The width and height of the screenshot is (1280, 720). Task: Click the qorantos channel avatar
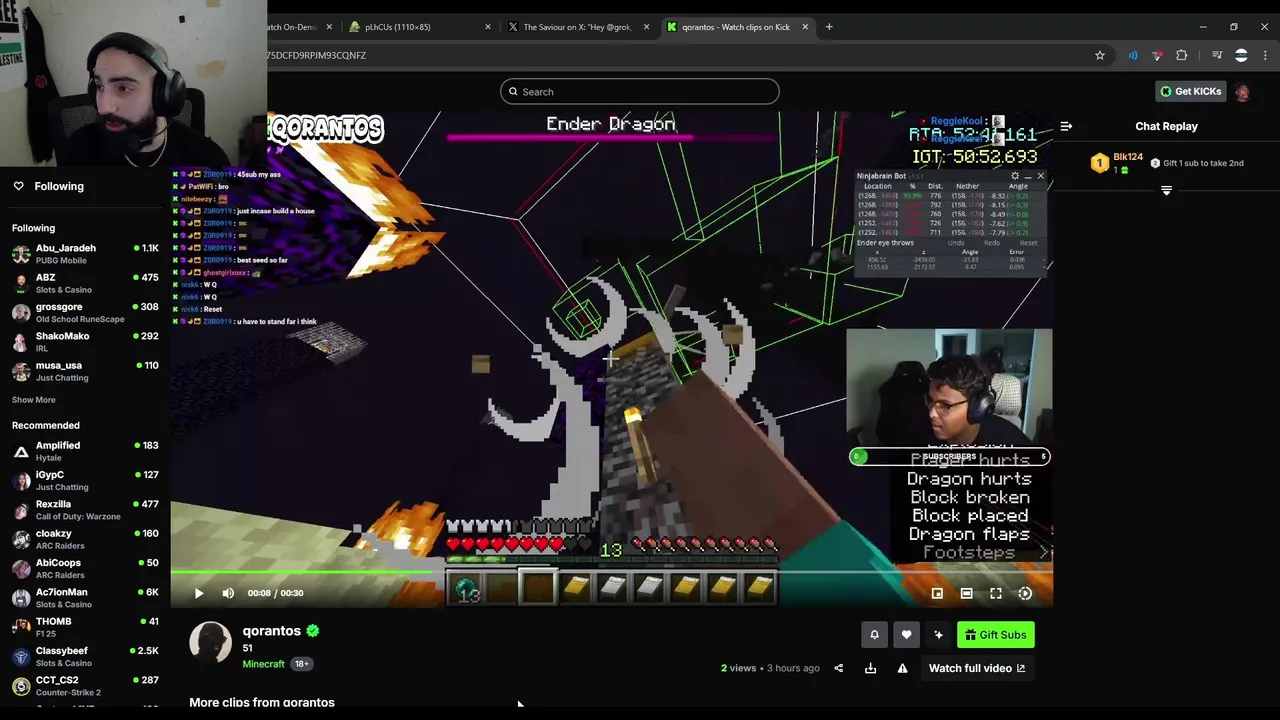(x=211, y=643)
